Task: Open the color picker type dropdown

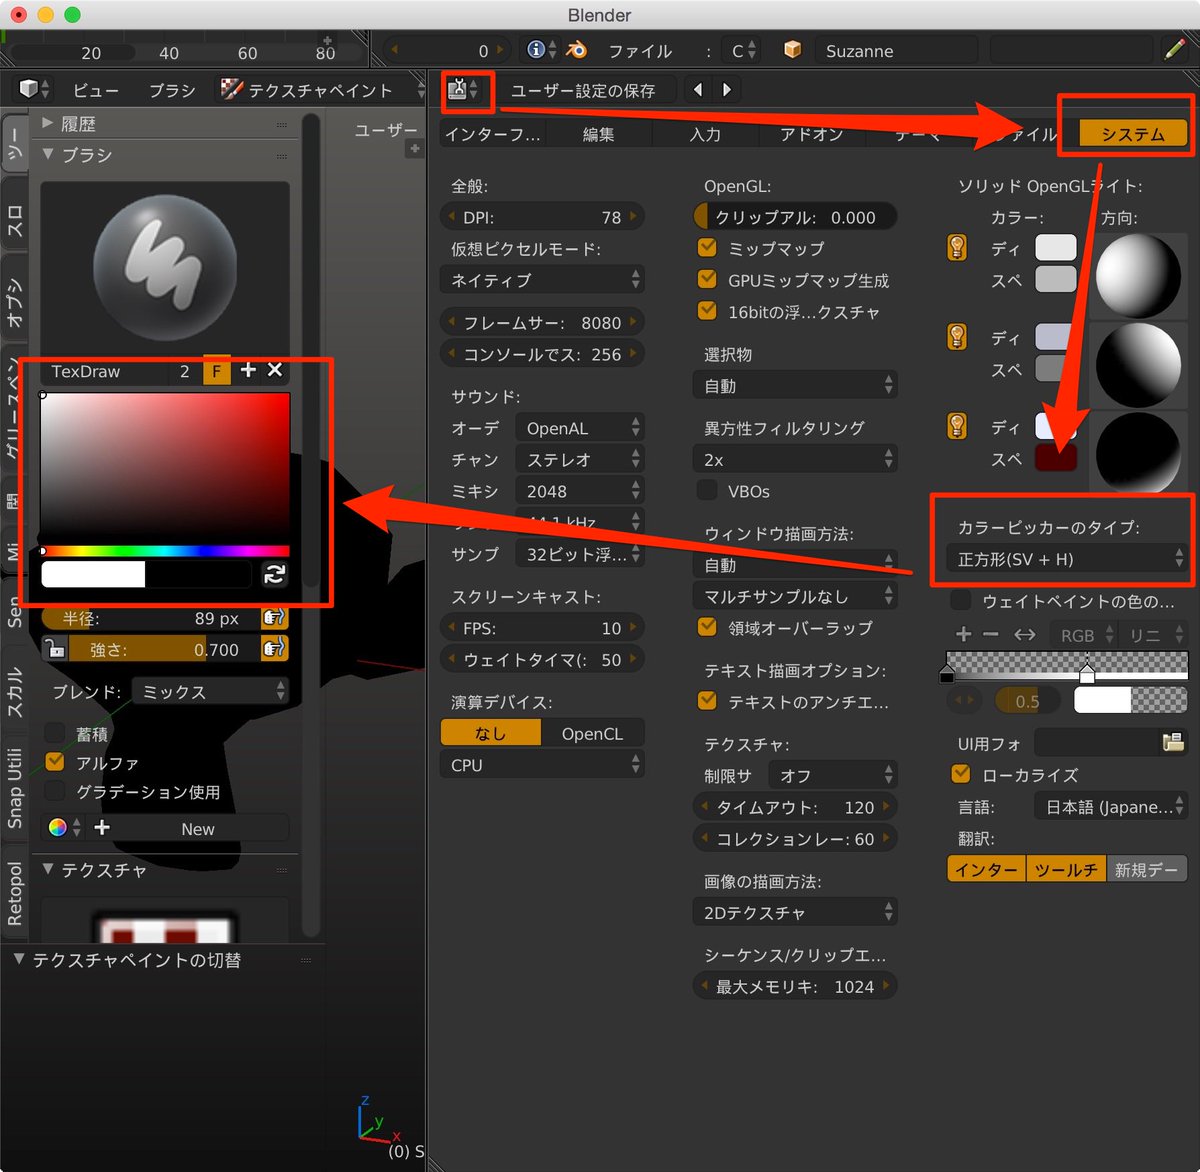Action: point(1067,558)
